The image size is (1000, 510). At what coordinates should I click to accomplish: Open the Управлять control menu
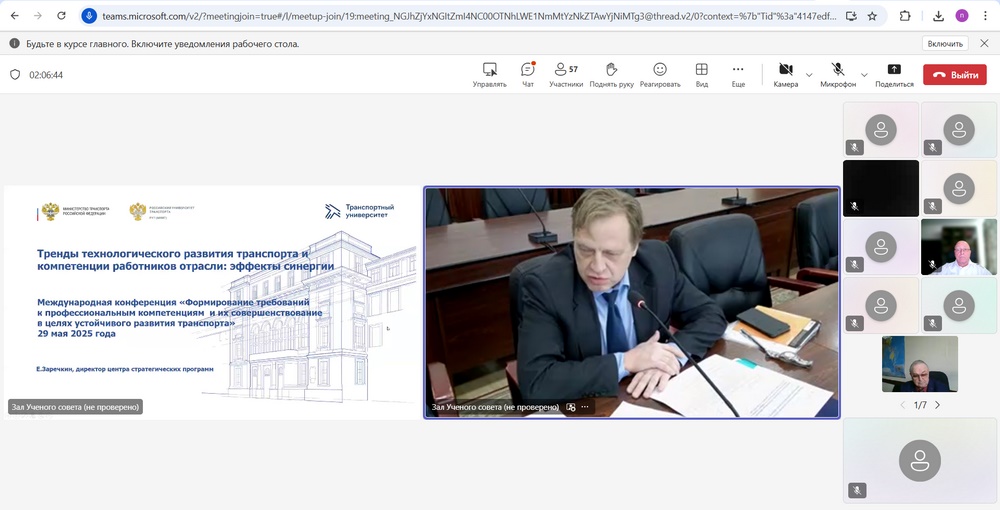coord(489,75)
